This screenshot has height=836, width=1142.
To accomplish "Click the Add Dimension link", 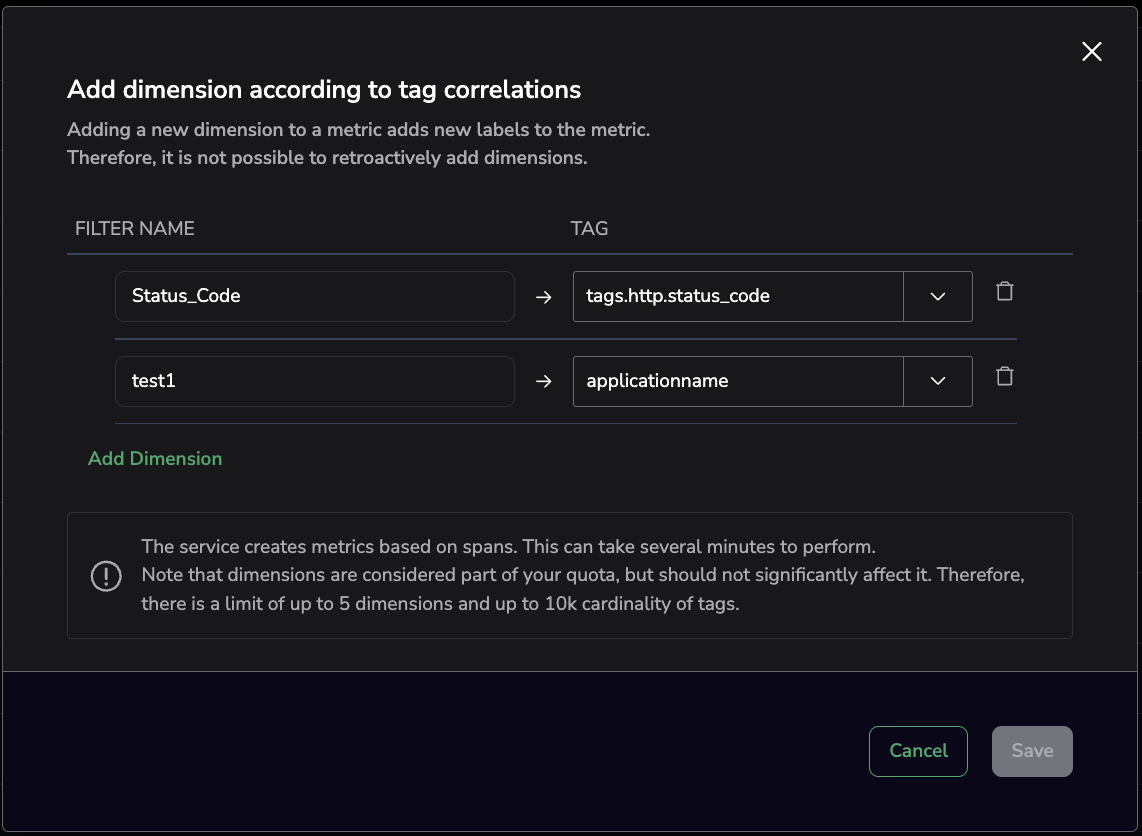I will [x=155, y=459].
